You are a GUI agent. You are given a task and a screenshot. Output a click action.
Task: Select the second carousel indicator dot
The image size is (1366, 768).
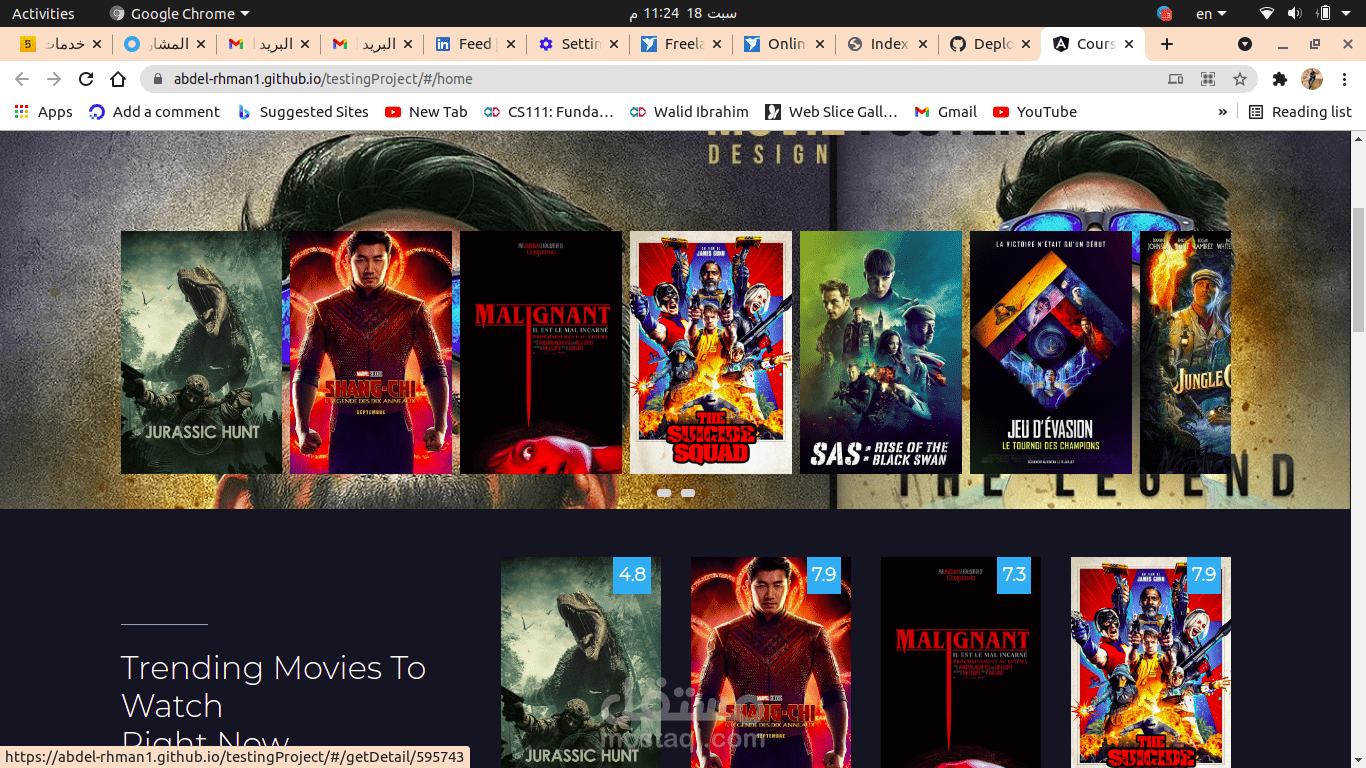pos(688,493)
